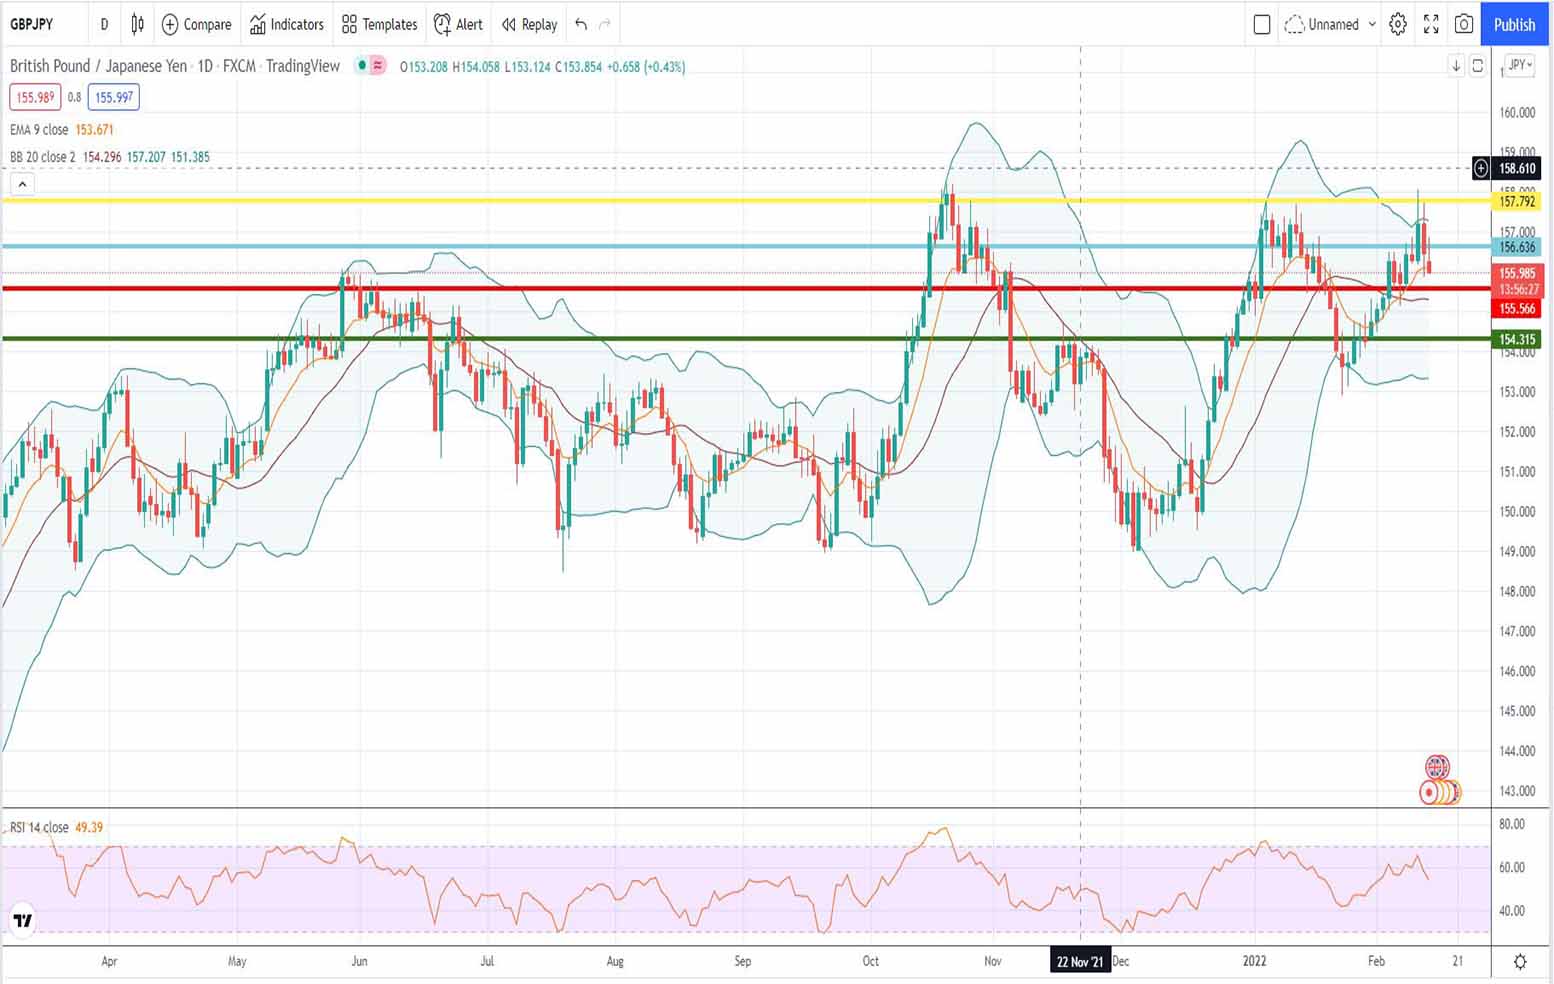Click the undo arrow in the toolbar
This screenshot has width=1554, height=984.
pyautogui.click(x=581, y=24)
